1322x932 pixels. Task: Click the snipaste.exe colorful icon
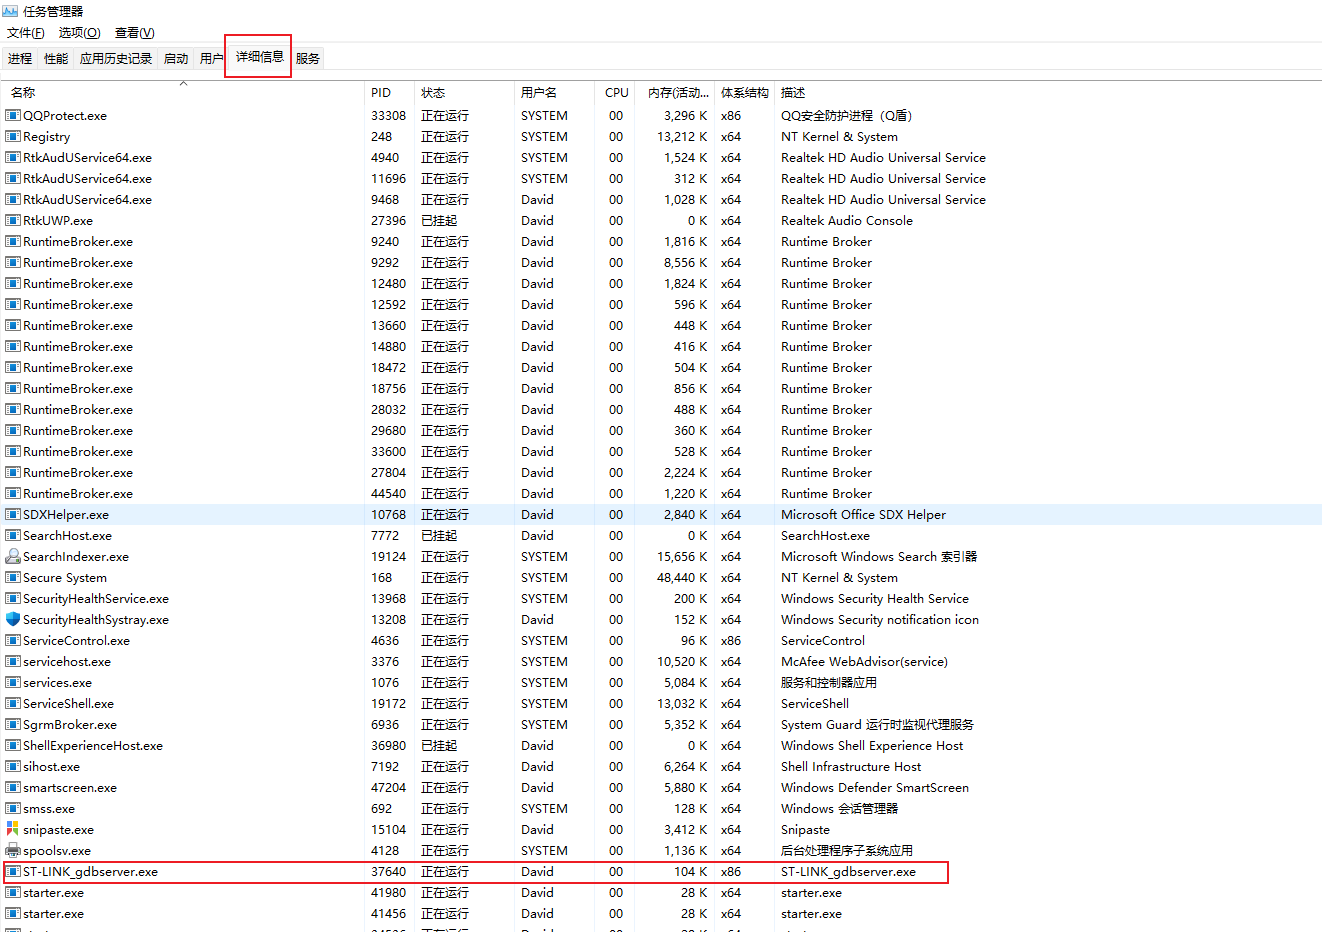coord(13,829)
